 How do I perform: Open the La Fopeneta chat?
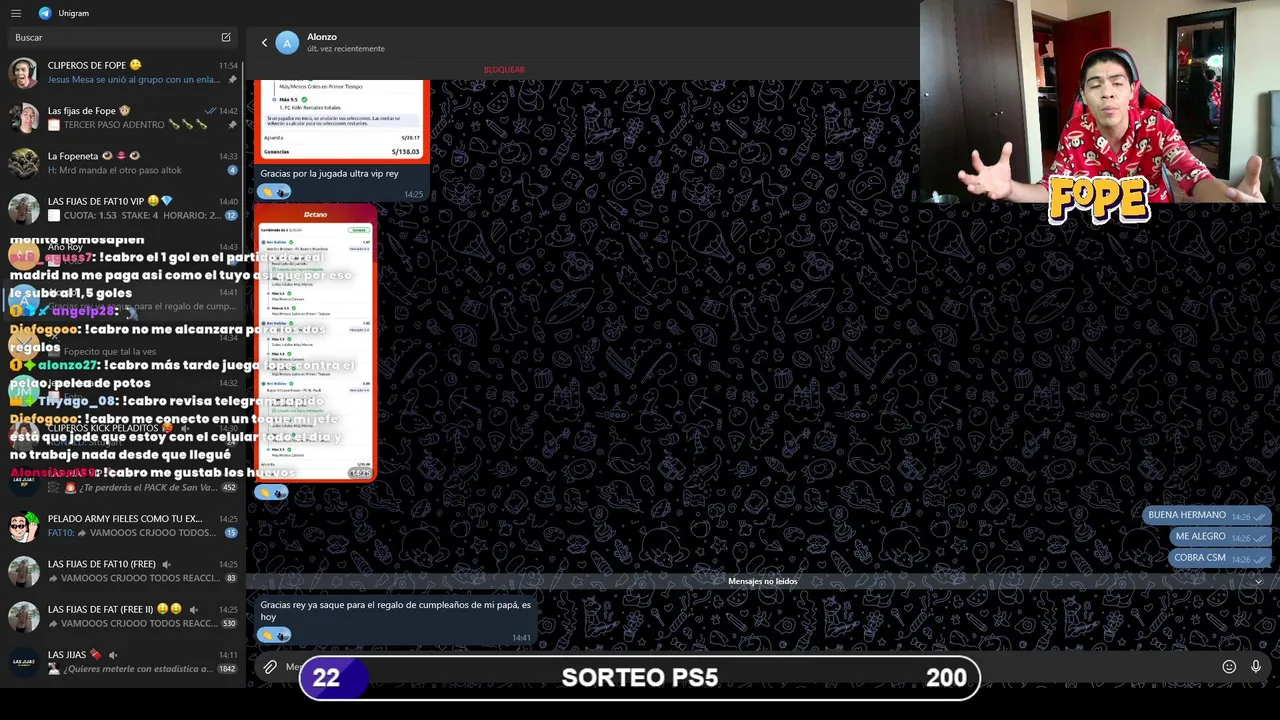tap(123, 163)
